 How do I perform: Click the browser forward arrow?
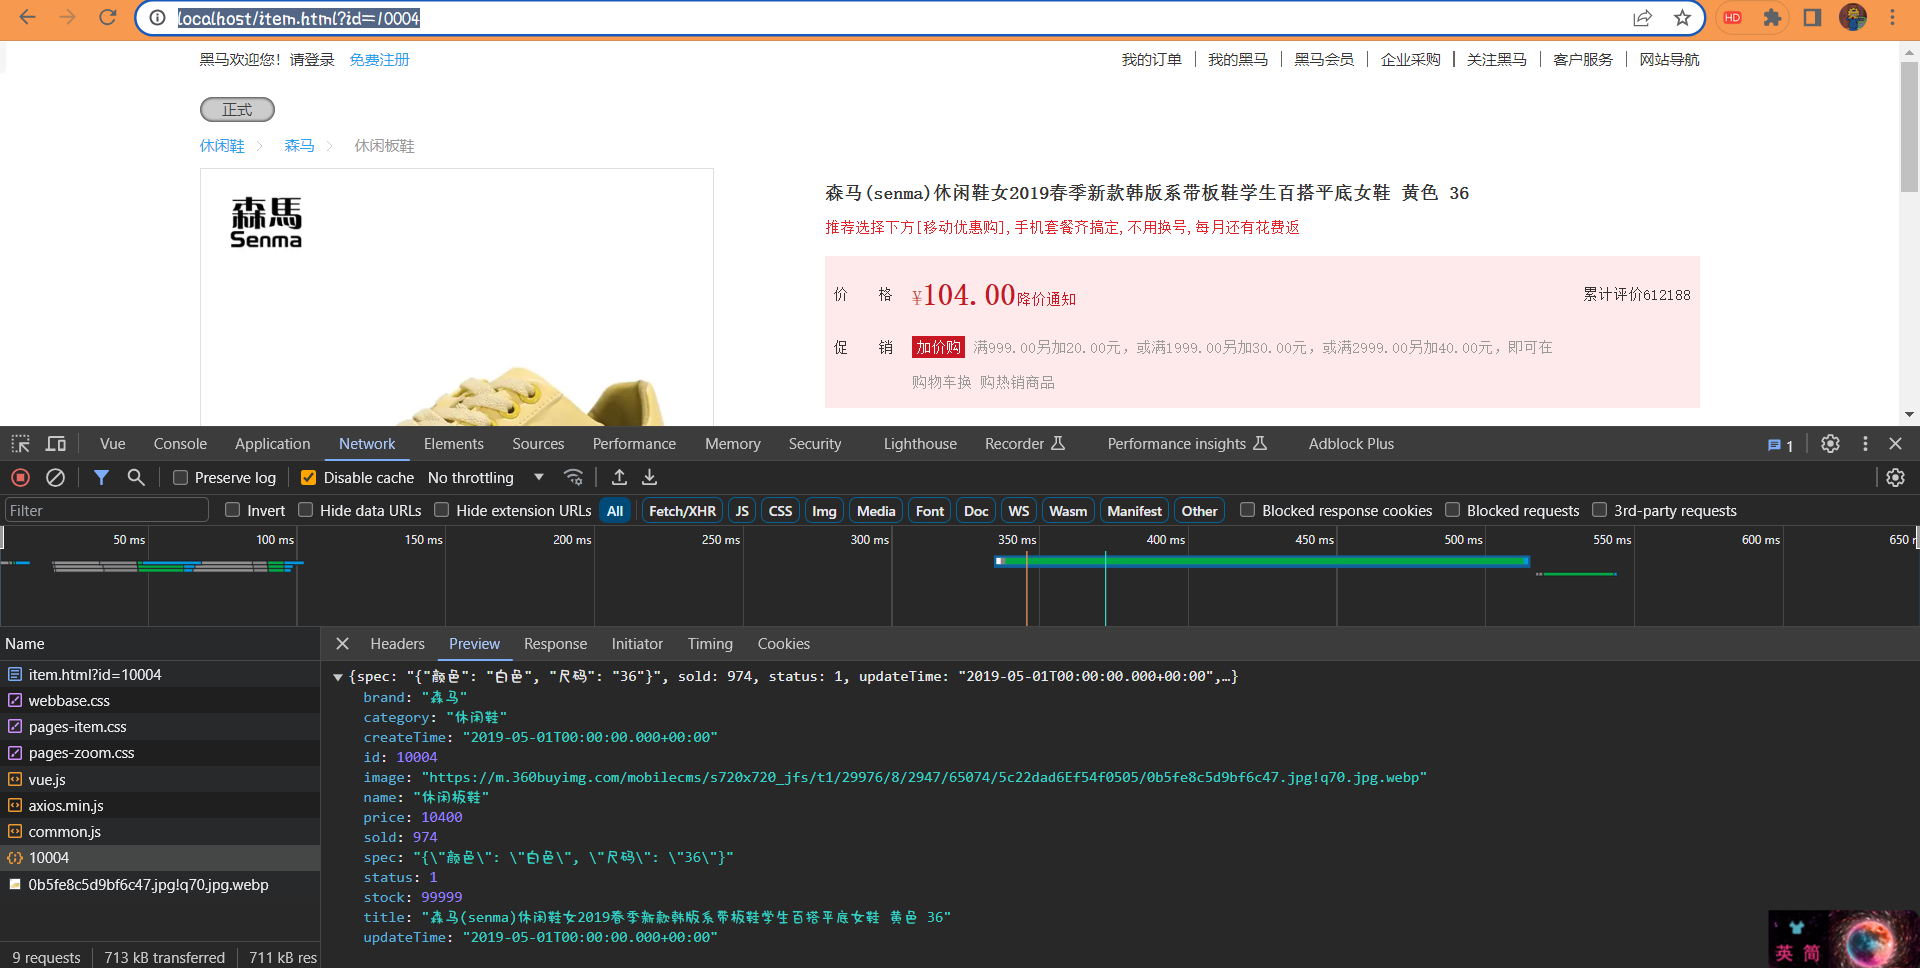click(67, 18)
